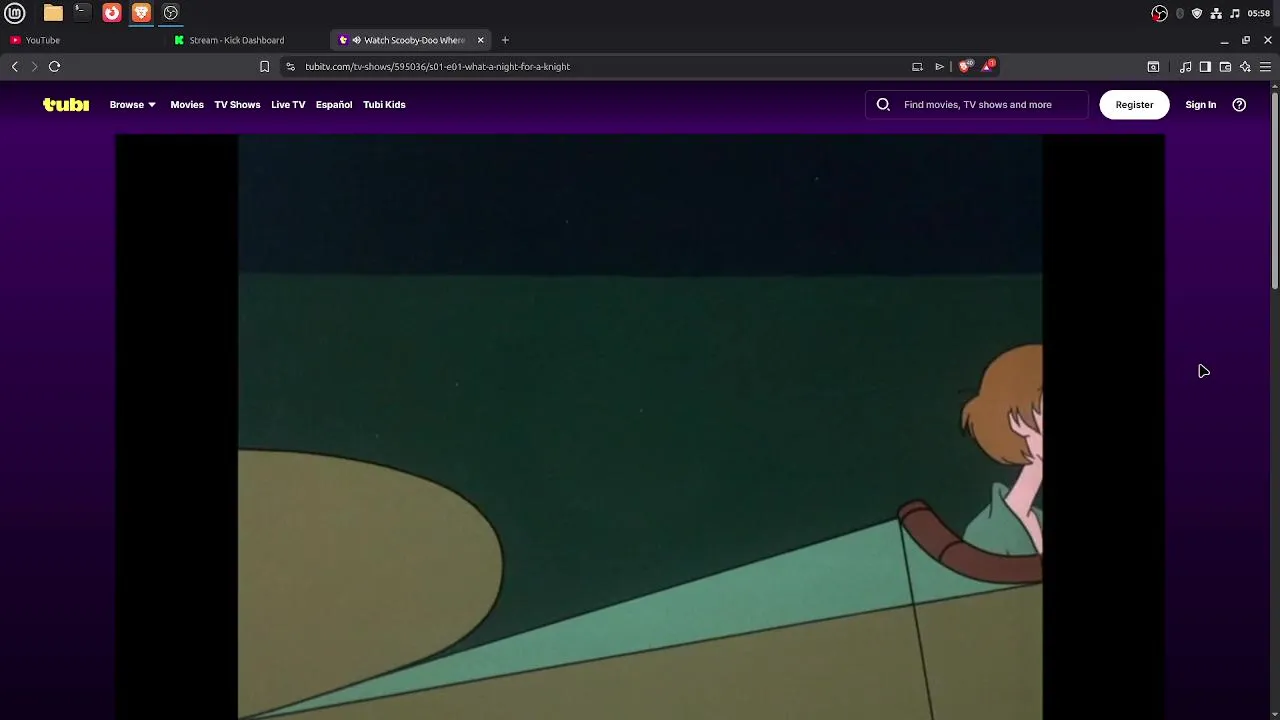Close the Watch Scooby-Doo tab

coord(480,40)
